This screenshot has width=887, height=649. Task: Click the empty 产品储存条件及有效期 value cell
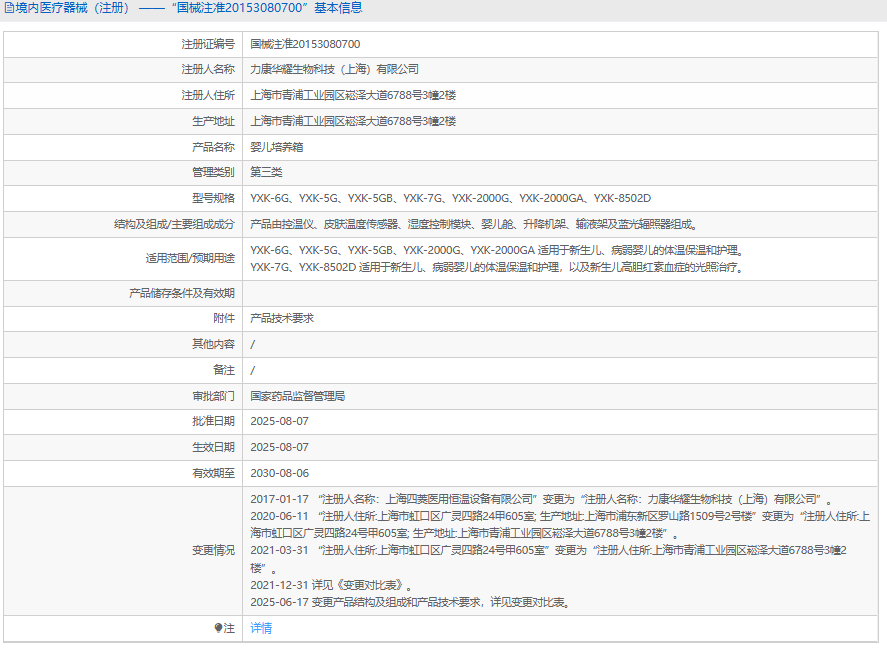(x=560, y=293)
